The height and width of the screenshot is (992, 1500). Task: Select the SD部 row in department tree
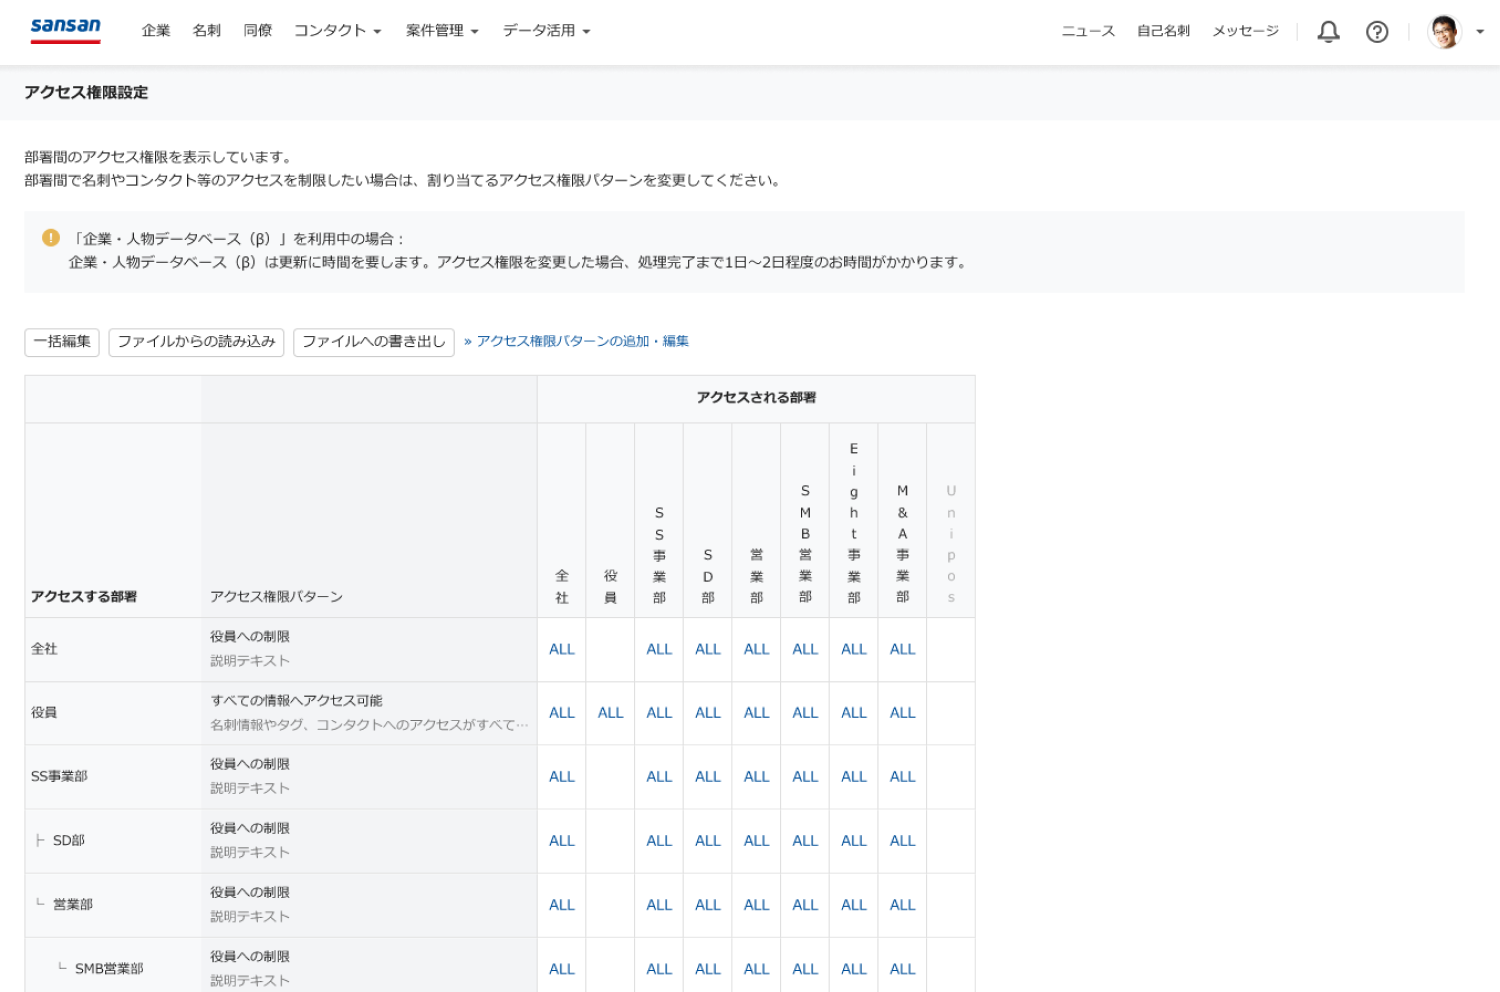coord(69,841)
